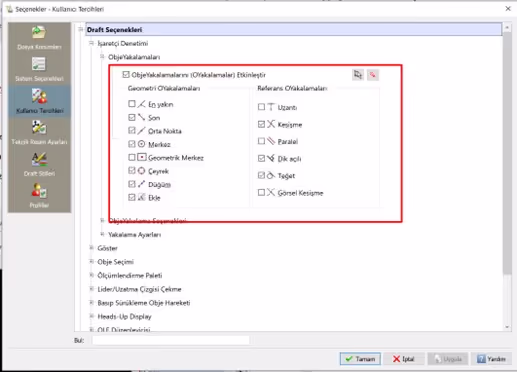
Task: Click the Teğet tangent snap icon
Action: click(x=271, y=175)
